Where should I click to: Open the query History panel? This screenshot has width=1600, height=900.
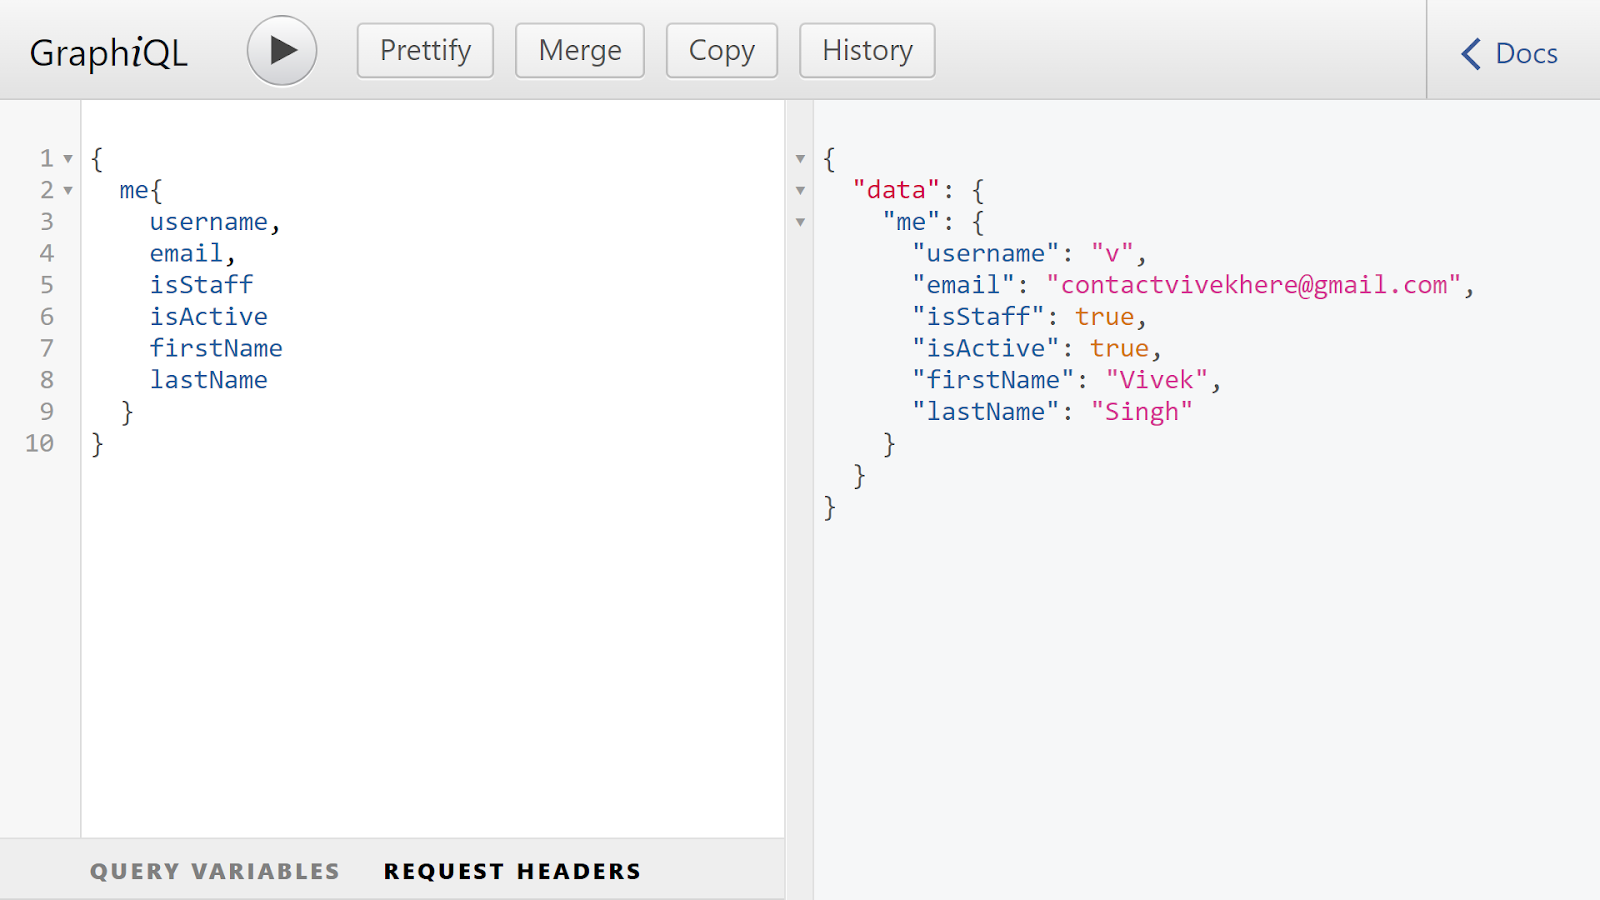click(866, 49)
